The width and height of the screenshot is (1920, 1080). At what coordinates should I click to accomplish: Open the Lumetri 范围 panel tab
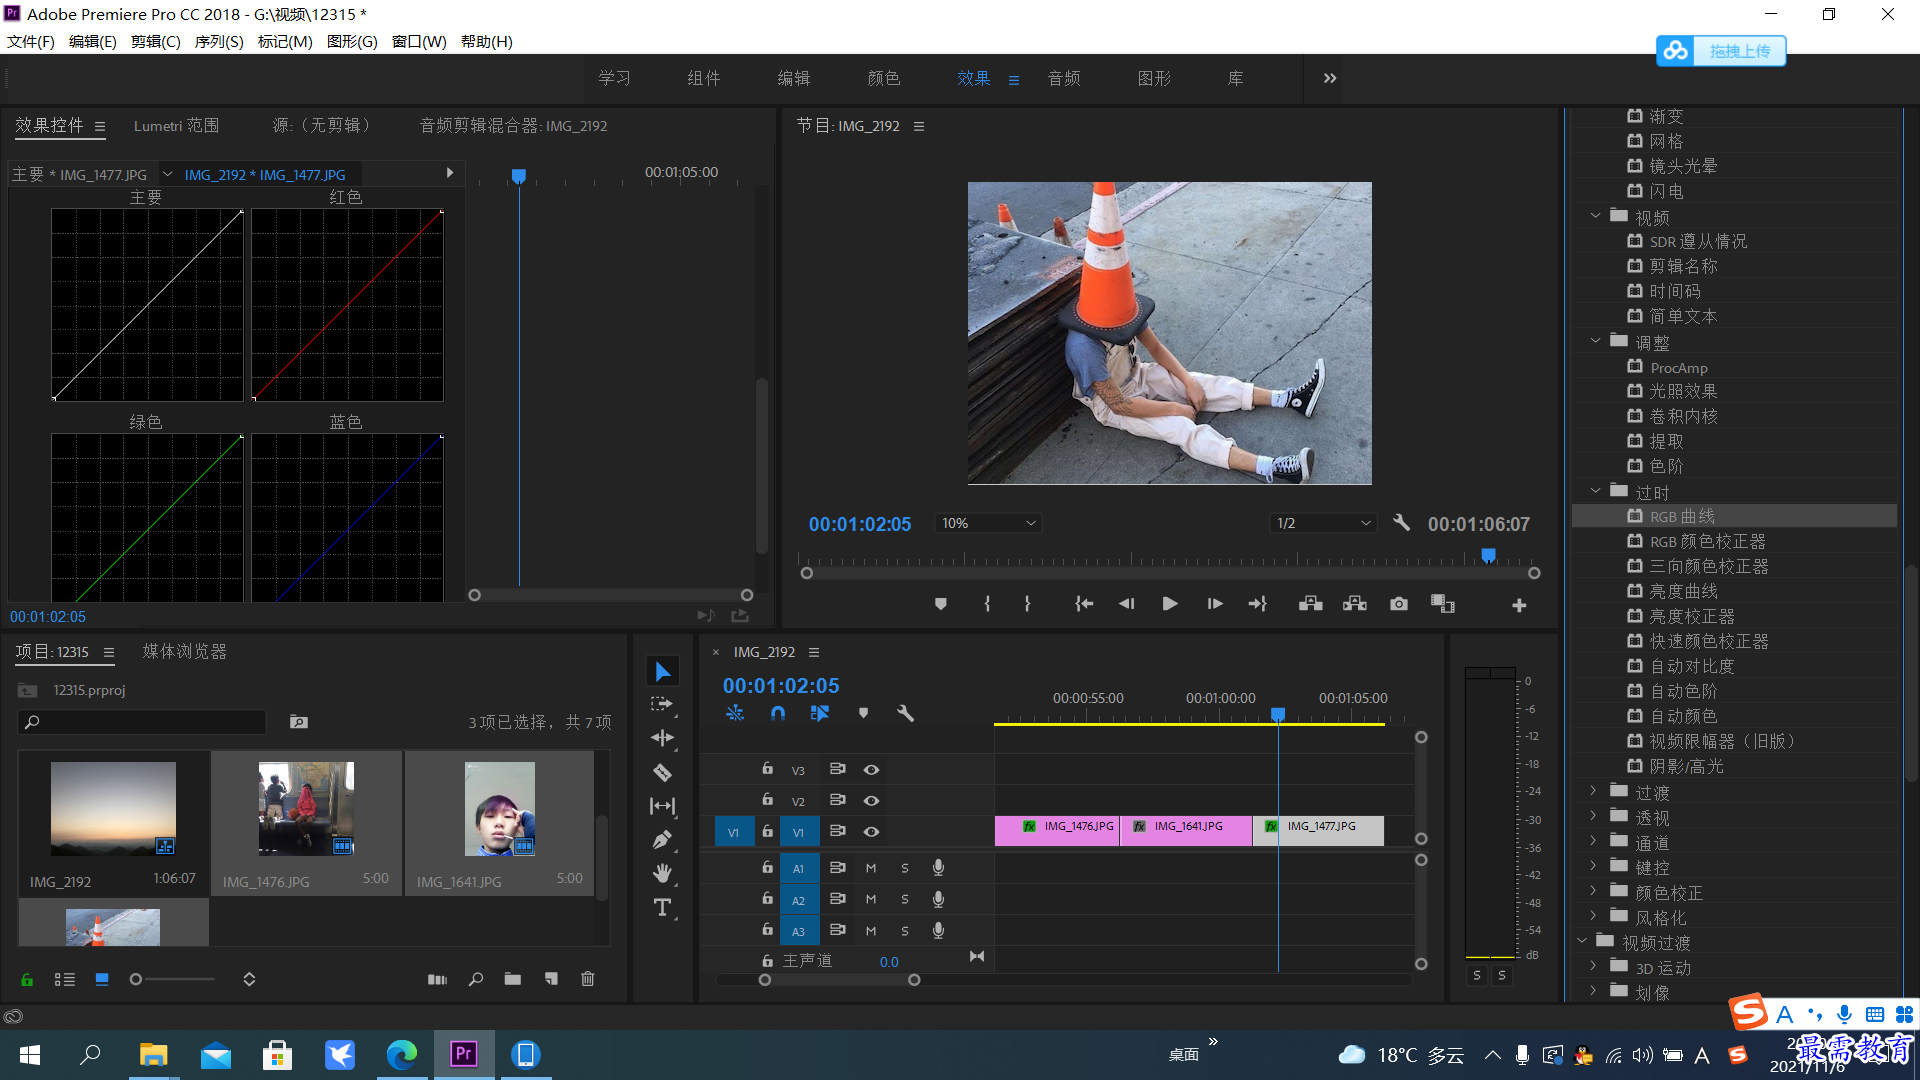point(176,126)
